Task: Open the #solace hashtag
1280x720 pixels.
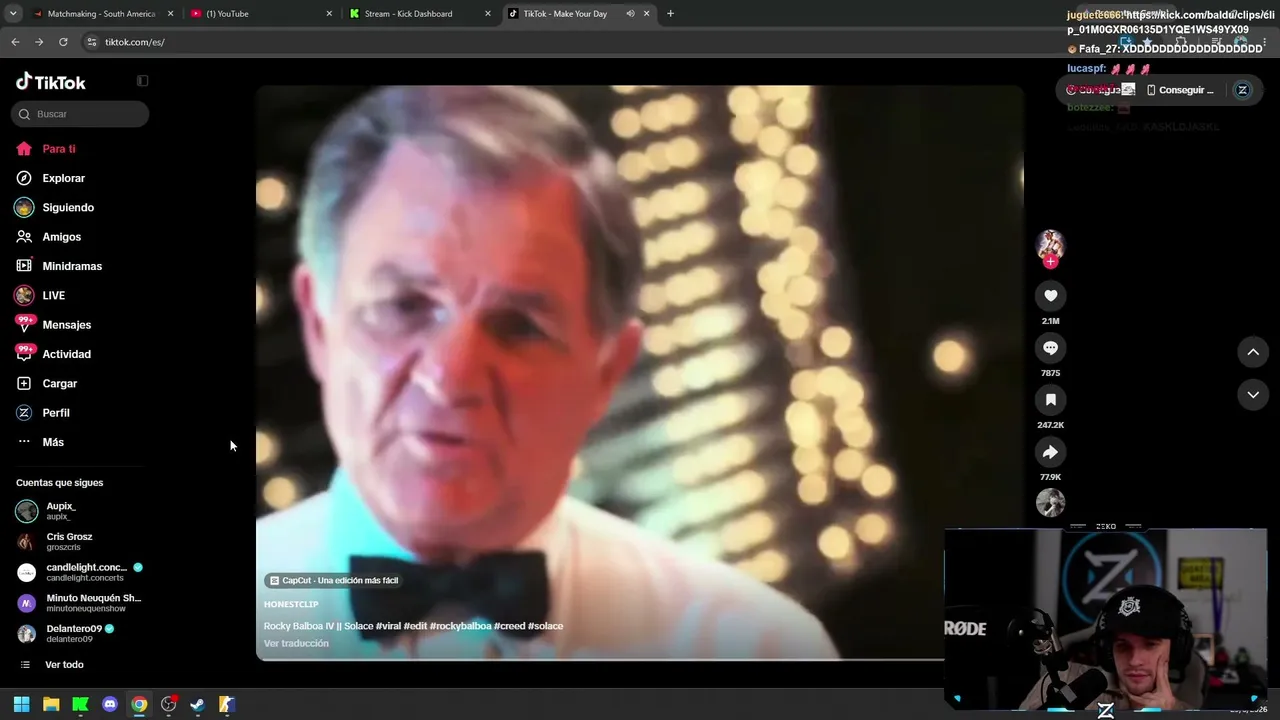Action: click(546, 626)
